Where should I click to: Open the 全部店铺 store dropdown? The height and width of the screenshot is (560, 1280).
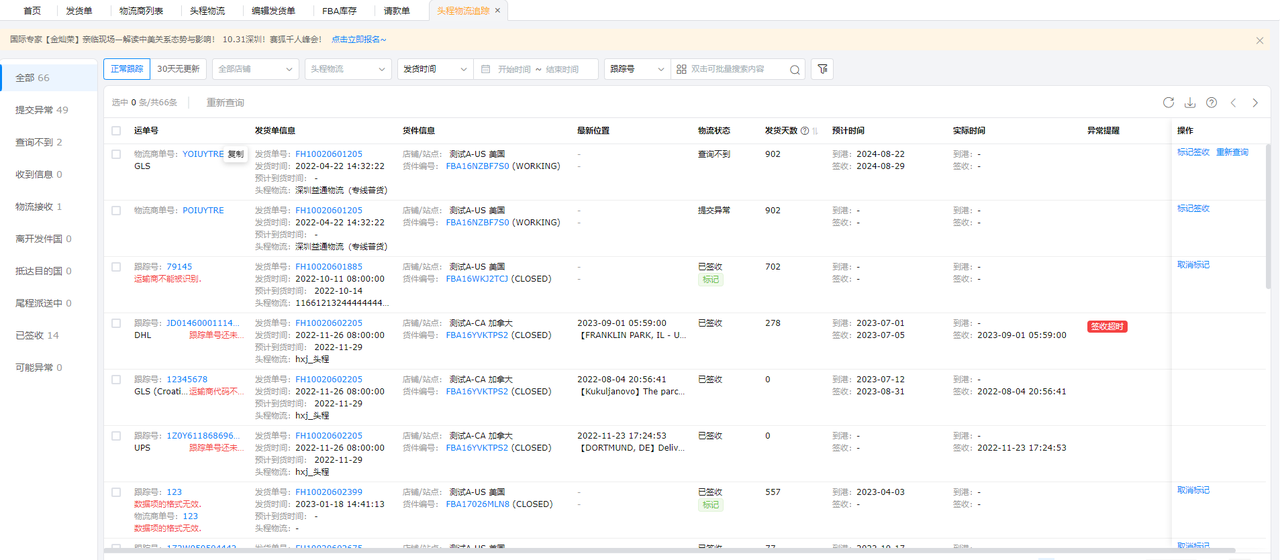pyautogui.click(x=254, y=69)
